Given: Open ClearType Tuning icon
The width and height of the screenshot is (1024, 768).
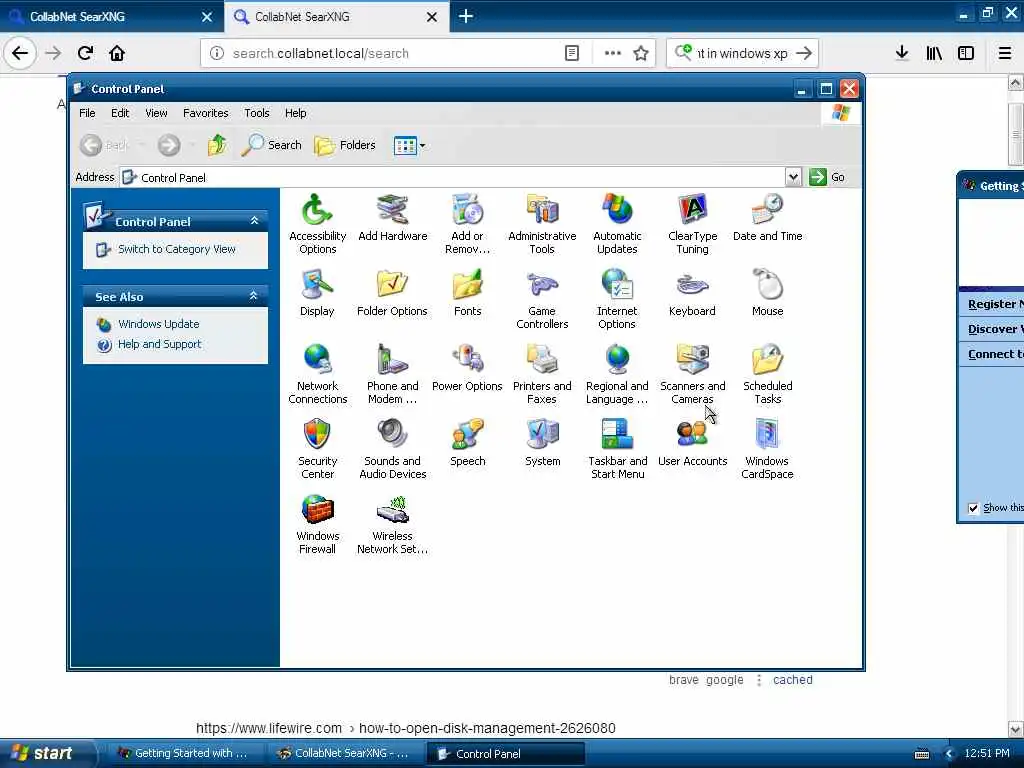Looking at the screenshot, I should (692, 224).
